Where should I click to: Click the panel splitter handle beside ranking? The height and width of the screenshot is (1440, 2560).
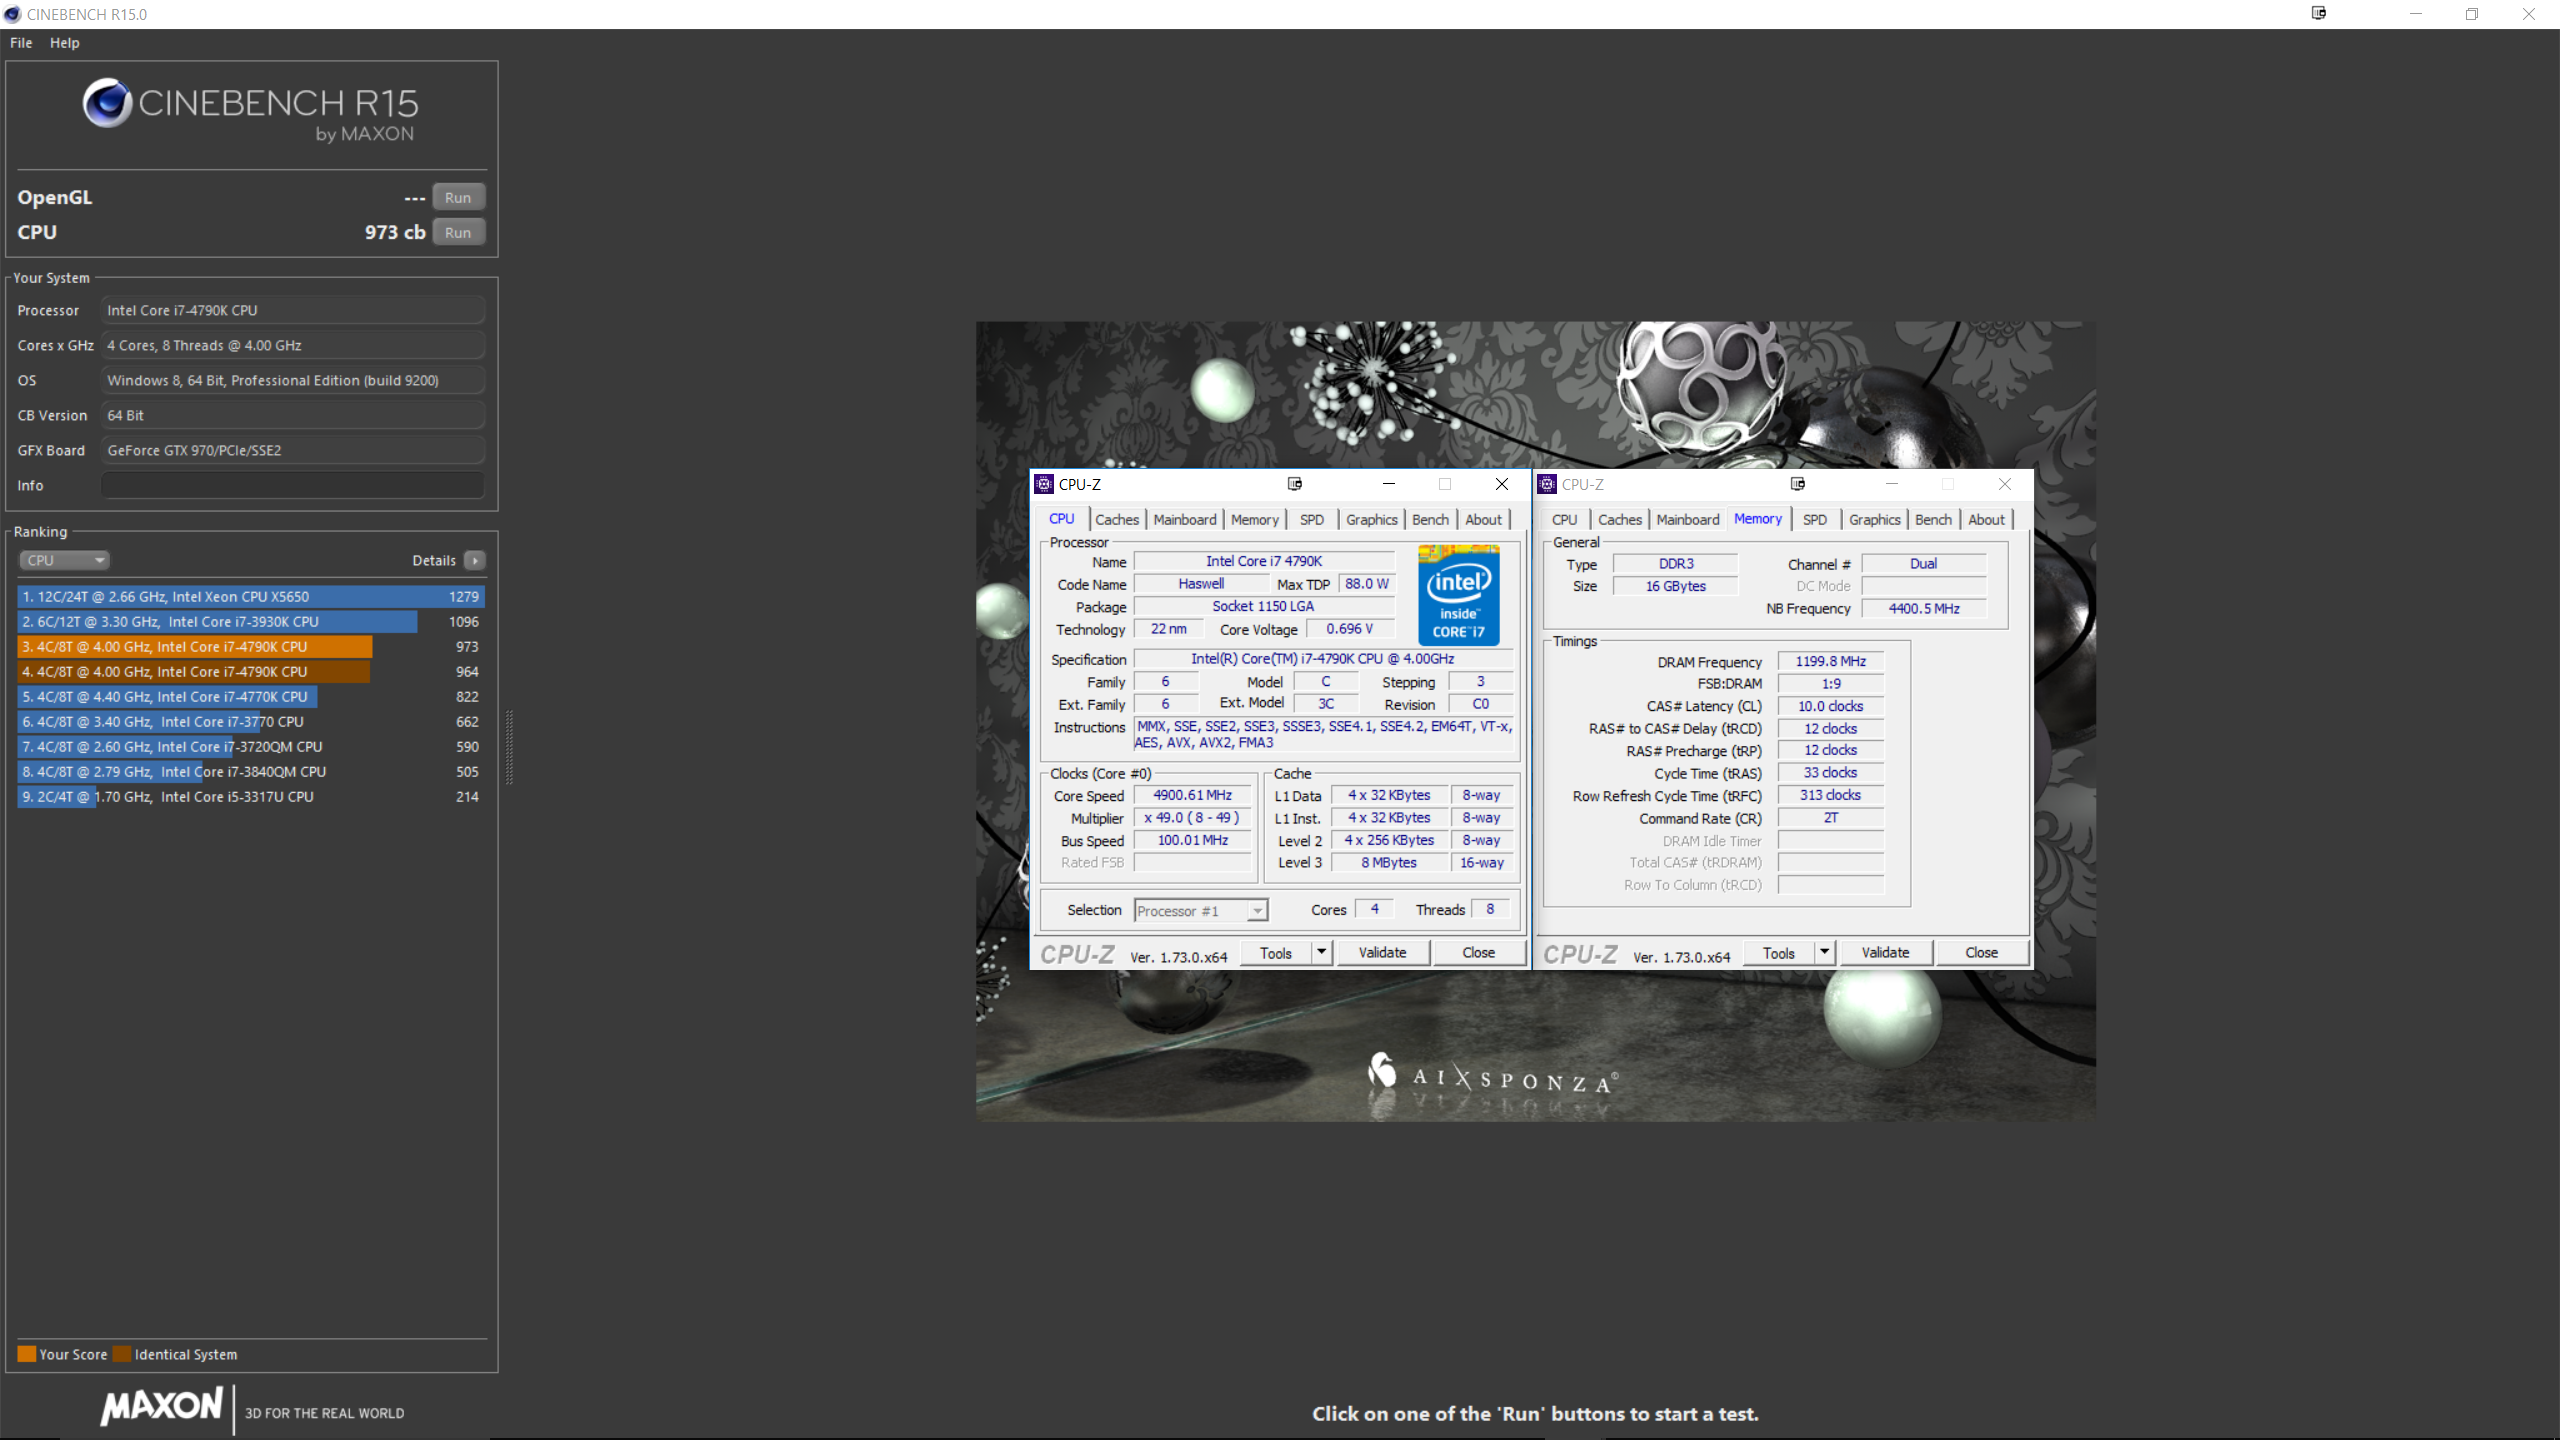tap(510, 746)
